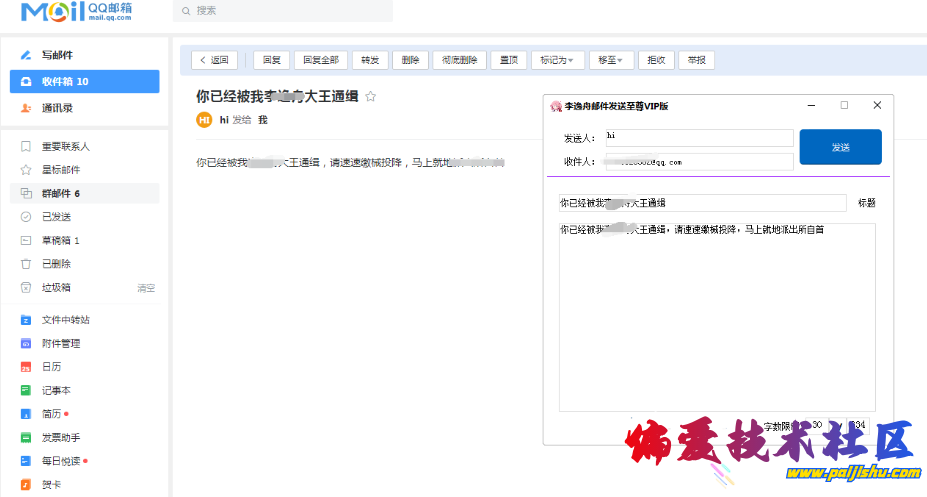Open the Calendar (日历) icon

(x=26, y=367)
